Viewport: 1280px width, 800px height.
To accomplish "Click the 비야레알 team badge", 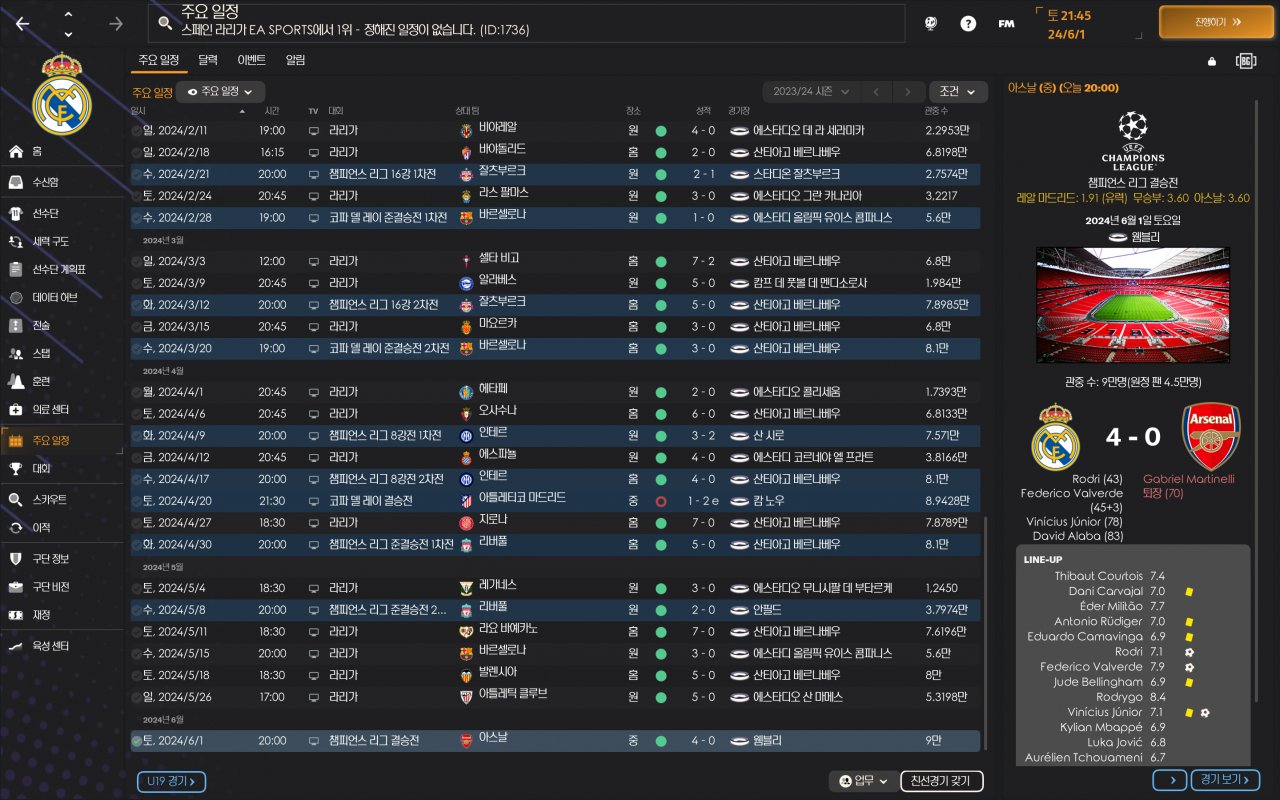I will pyautogui.click(x=466, y=131).
